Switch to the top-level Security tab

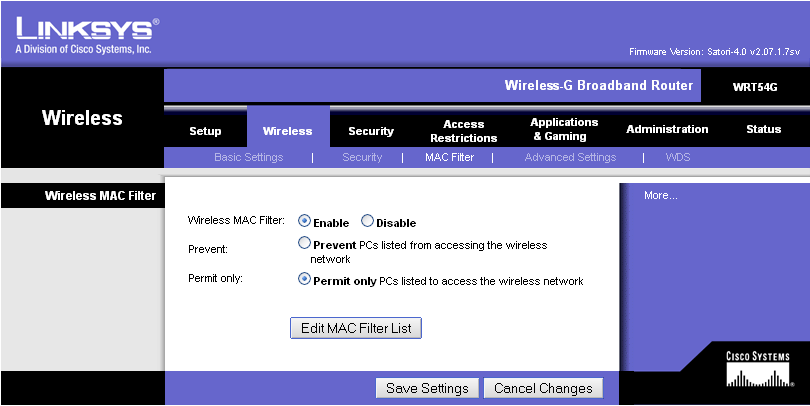tap(371, 131)
